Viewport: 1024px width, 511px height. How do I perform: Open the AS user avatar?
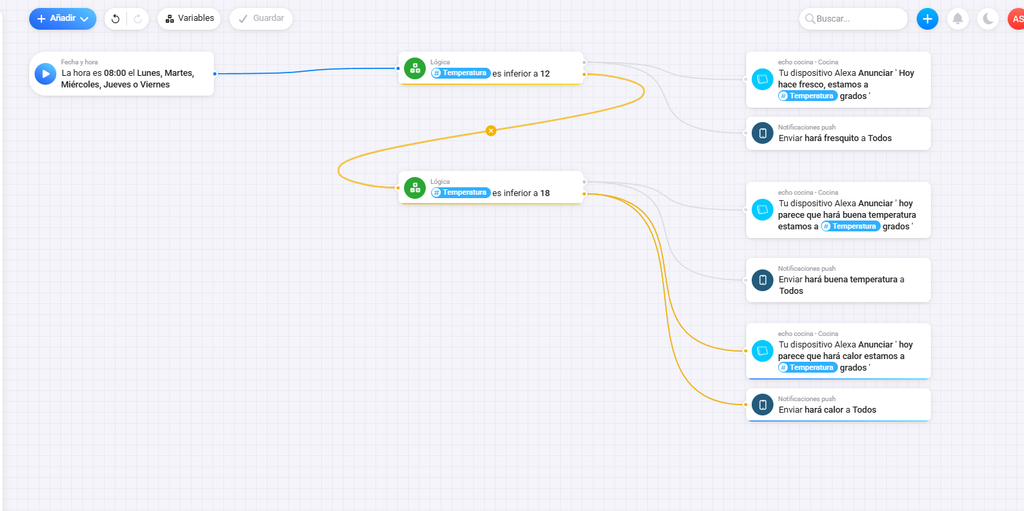coord(1016,19)
